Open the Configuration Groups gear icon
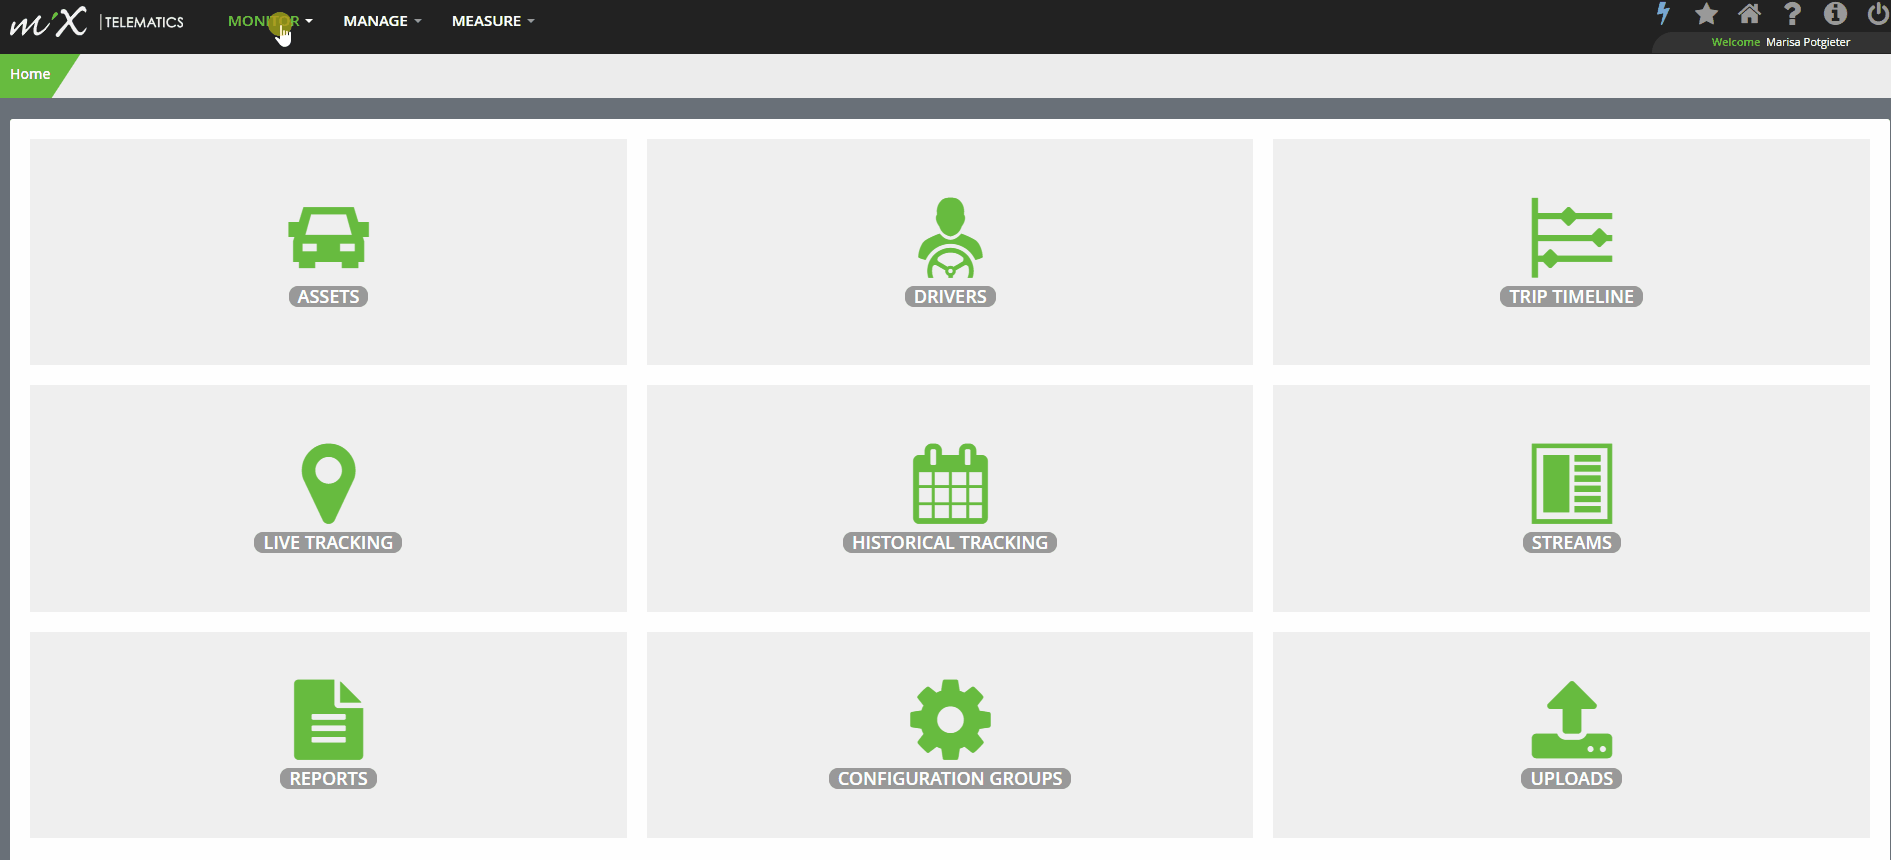The width and height of the screenshot is (1891, 860). click(x=950, y=719)
